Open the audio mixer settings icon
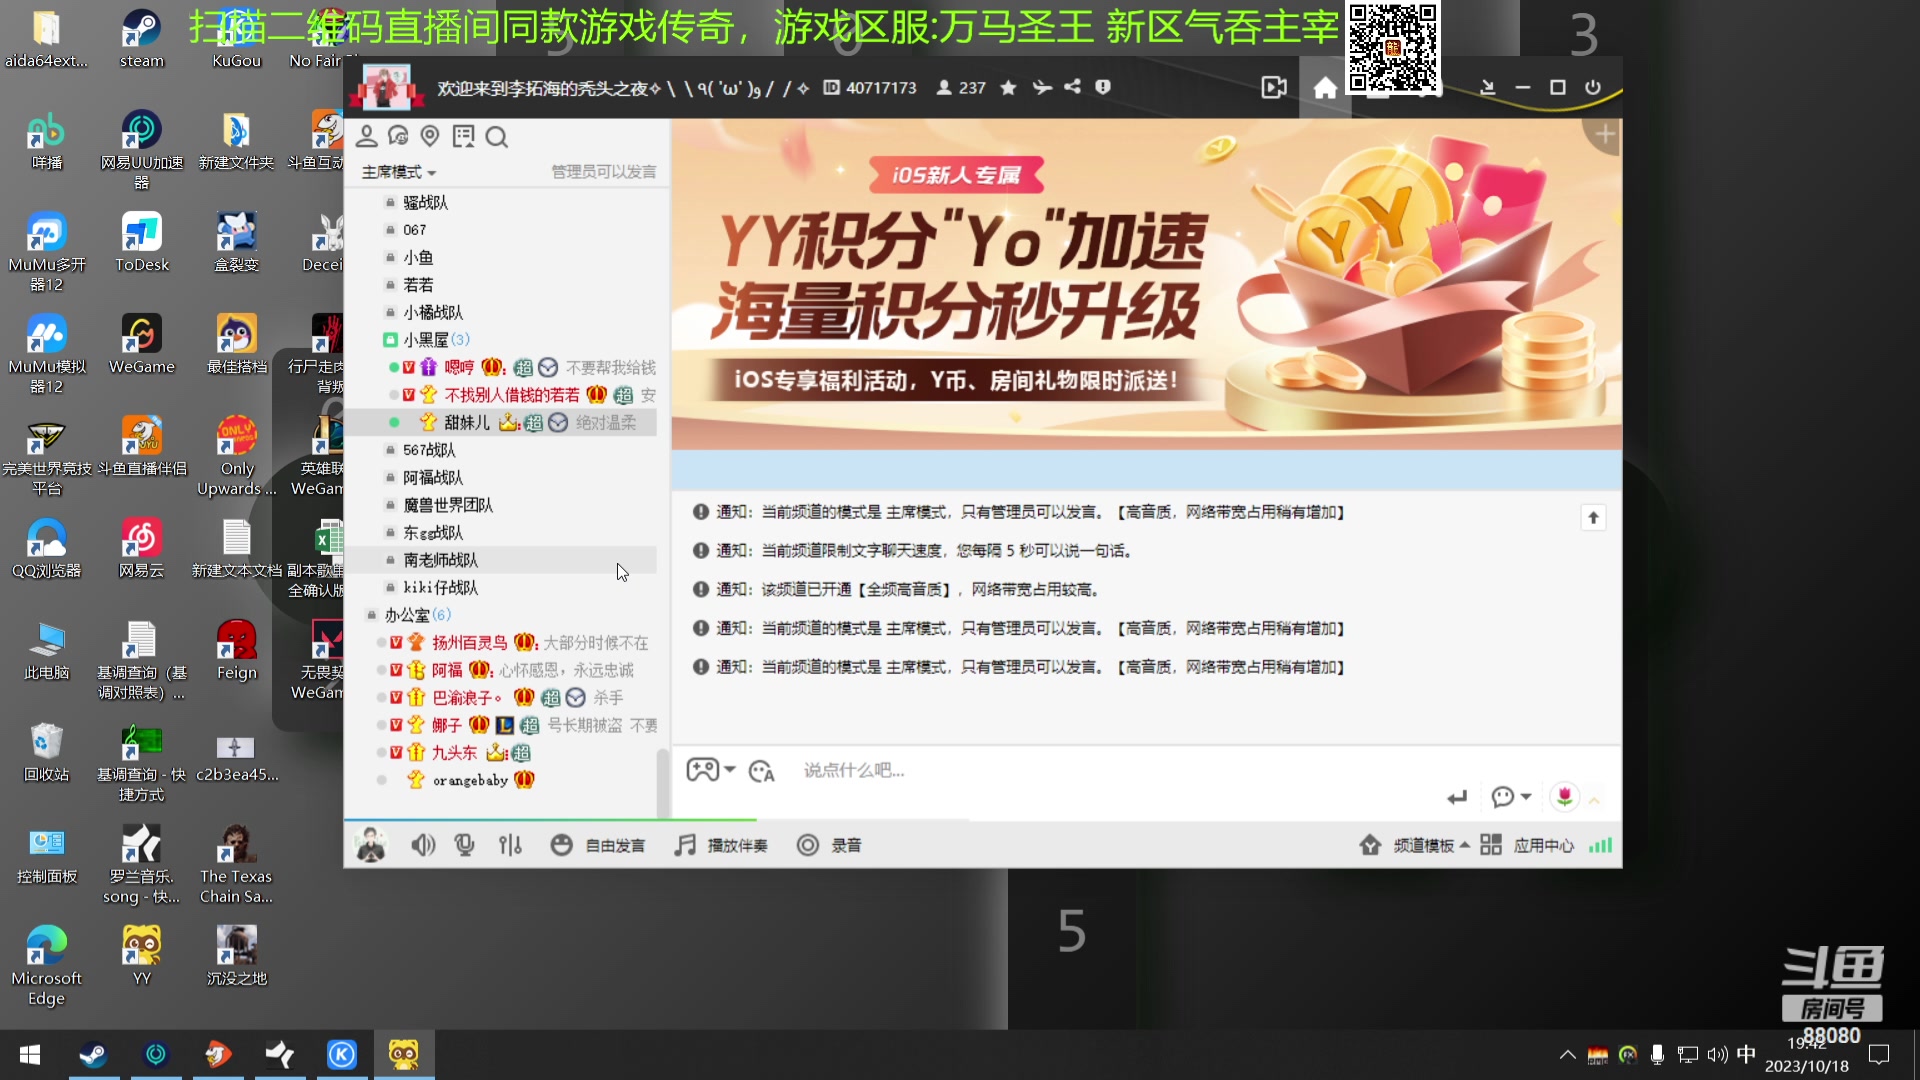Image resolution: width=1920 pixels, height=1080 pixels. [510, 845]
